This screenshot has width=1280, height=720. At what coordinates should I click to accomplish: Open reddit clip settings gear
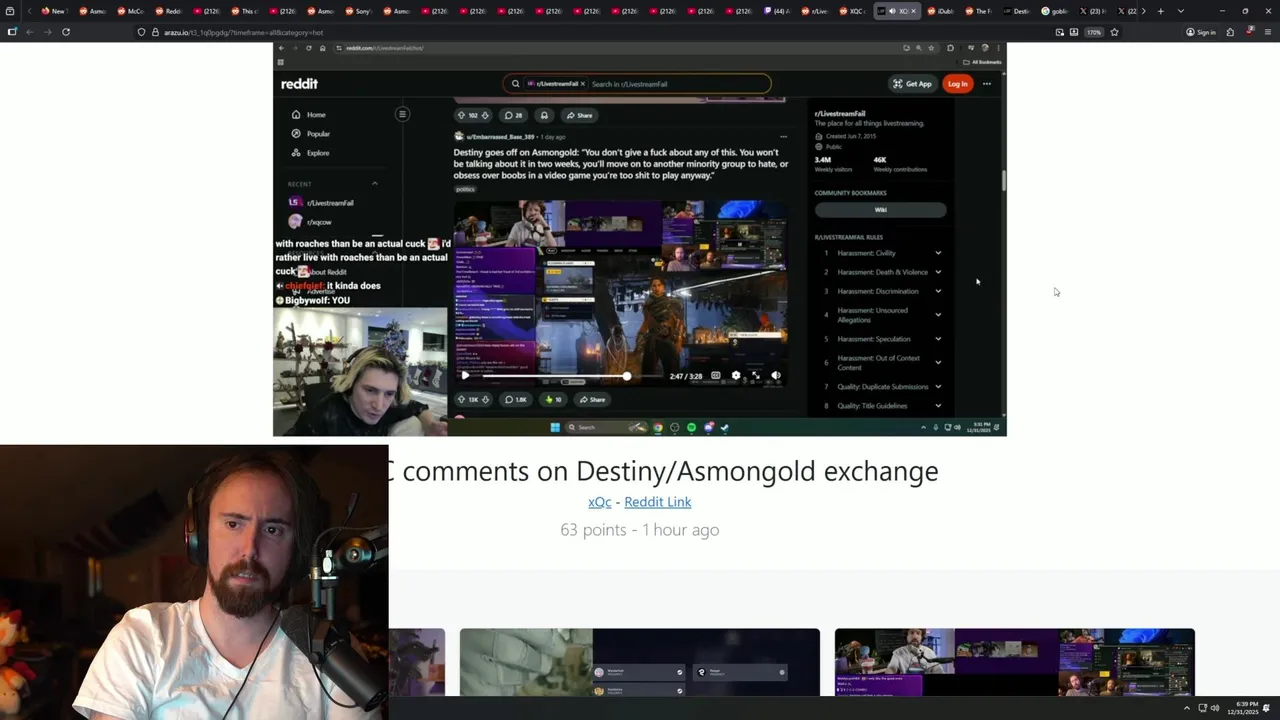coord(736,376)
